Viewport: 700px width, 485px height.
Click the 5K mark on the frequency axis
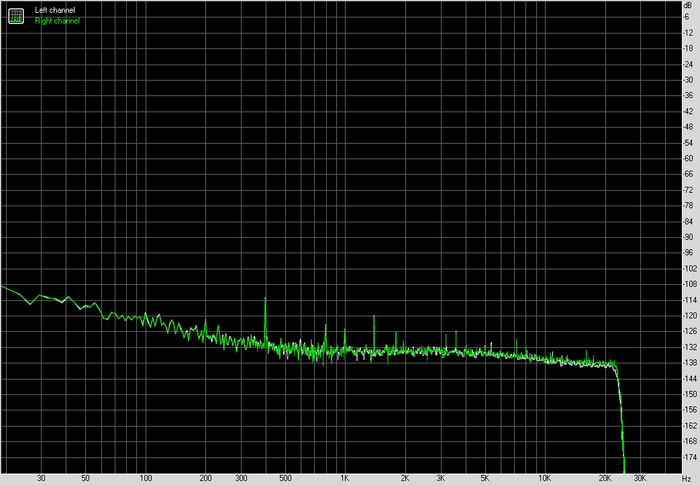coord(484,478)
